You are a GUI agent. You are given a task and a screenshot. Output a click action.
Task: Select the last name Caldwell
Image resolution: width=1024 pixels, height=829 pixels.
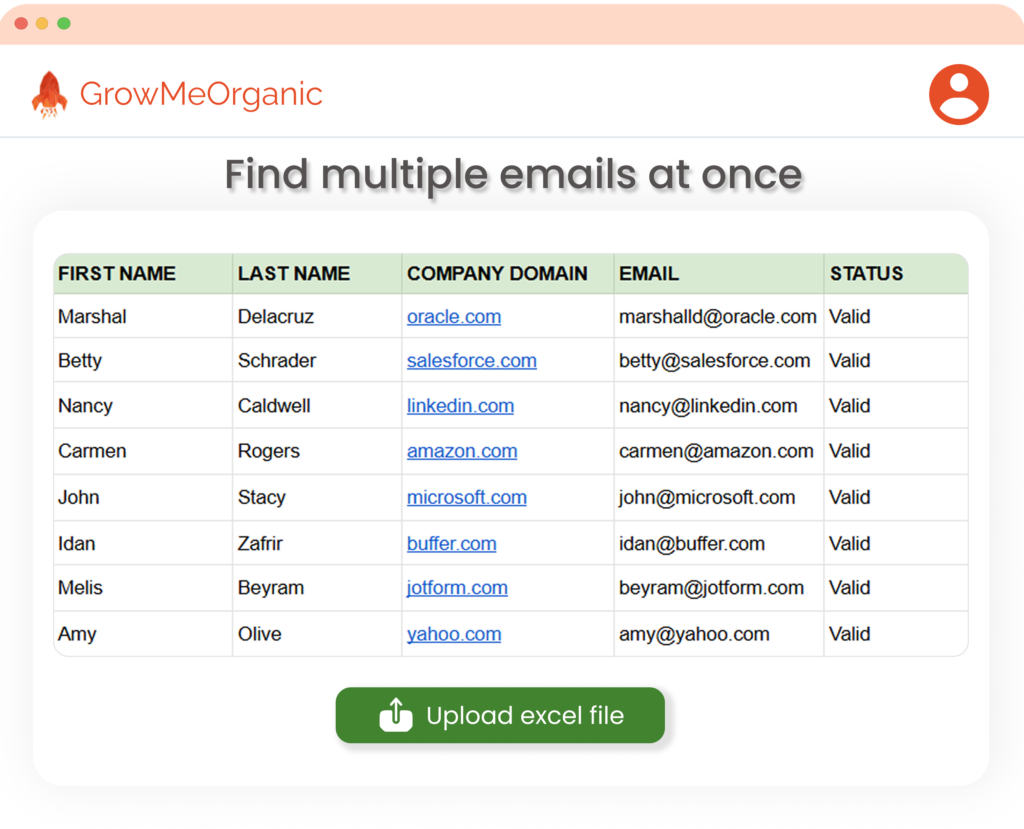click(x=274, y=406)
